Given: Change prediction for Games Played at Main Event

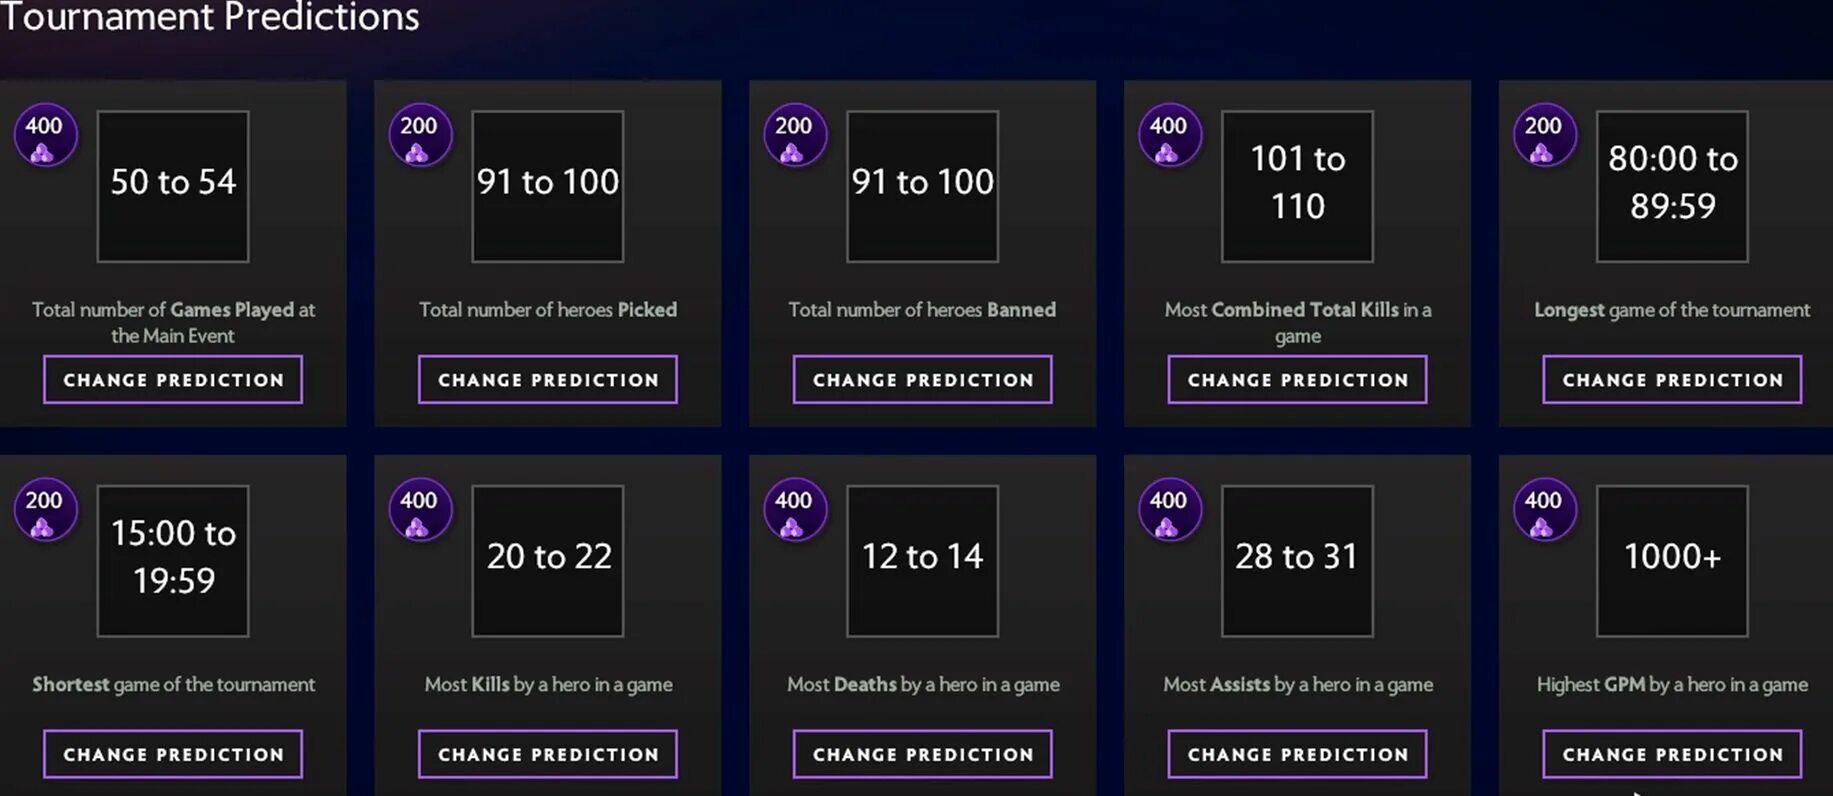Looking at the screenshot, I should 173,380.
